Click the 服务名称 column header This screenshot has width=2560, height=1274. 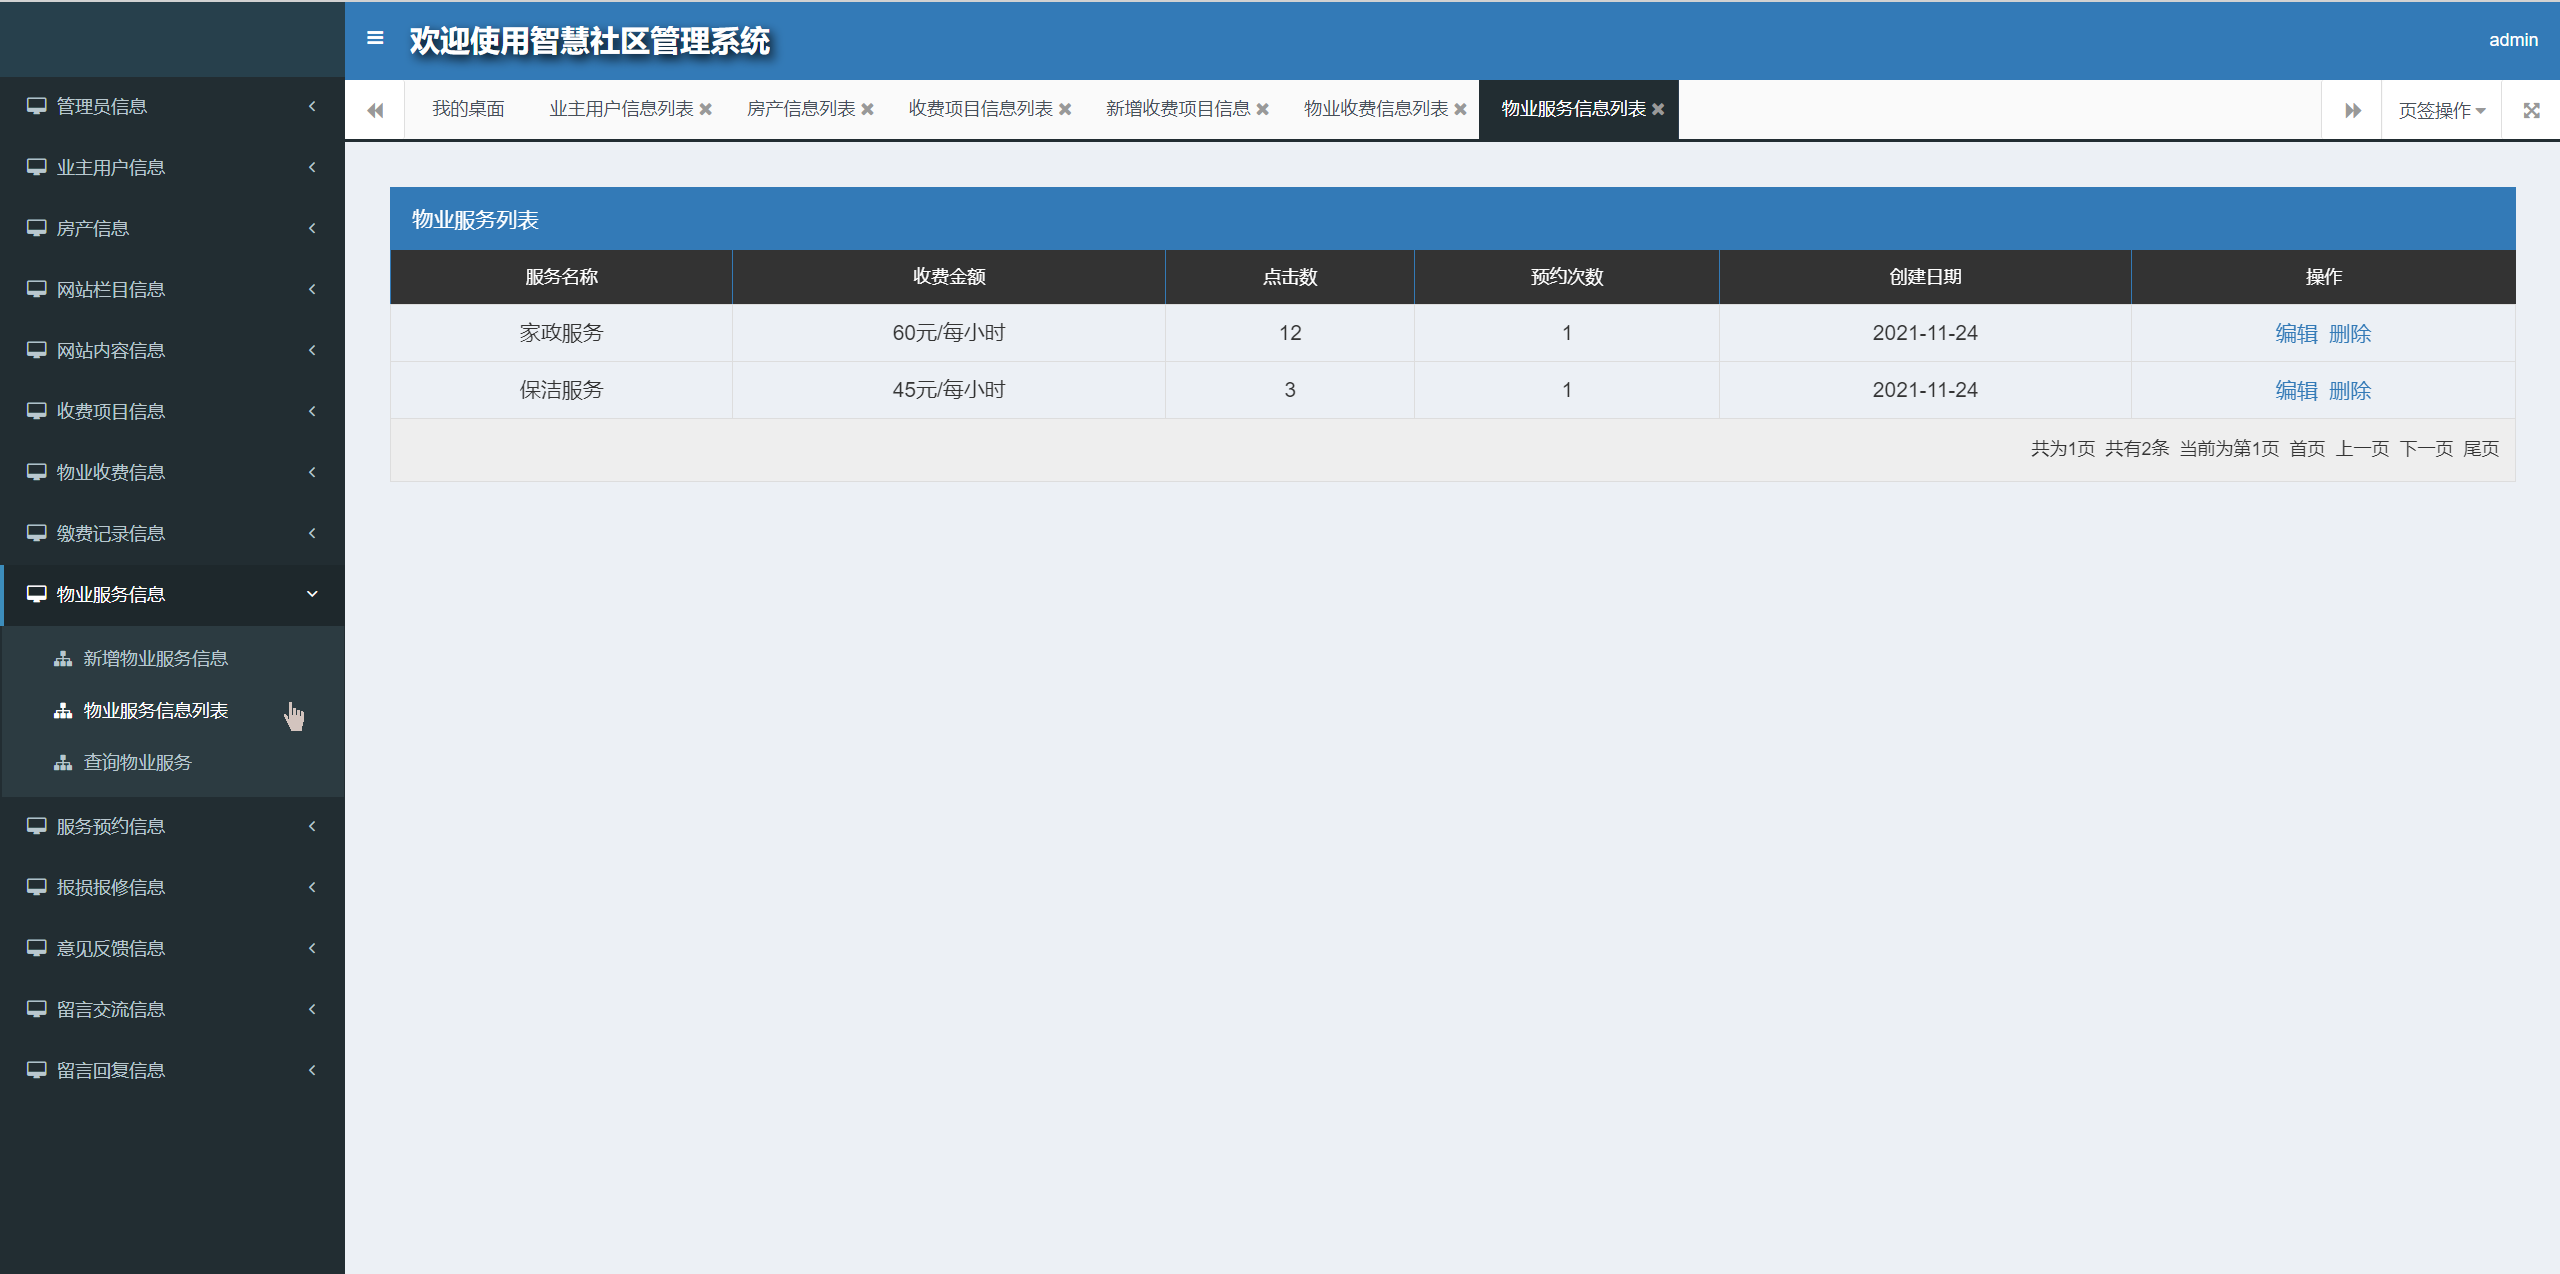pyautogui.click(x=561, y=277)
